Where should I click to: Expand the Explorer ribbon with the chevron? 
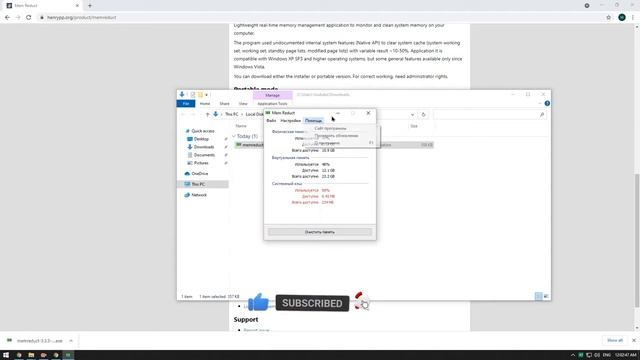[x=540, y=104]
